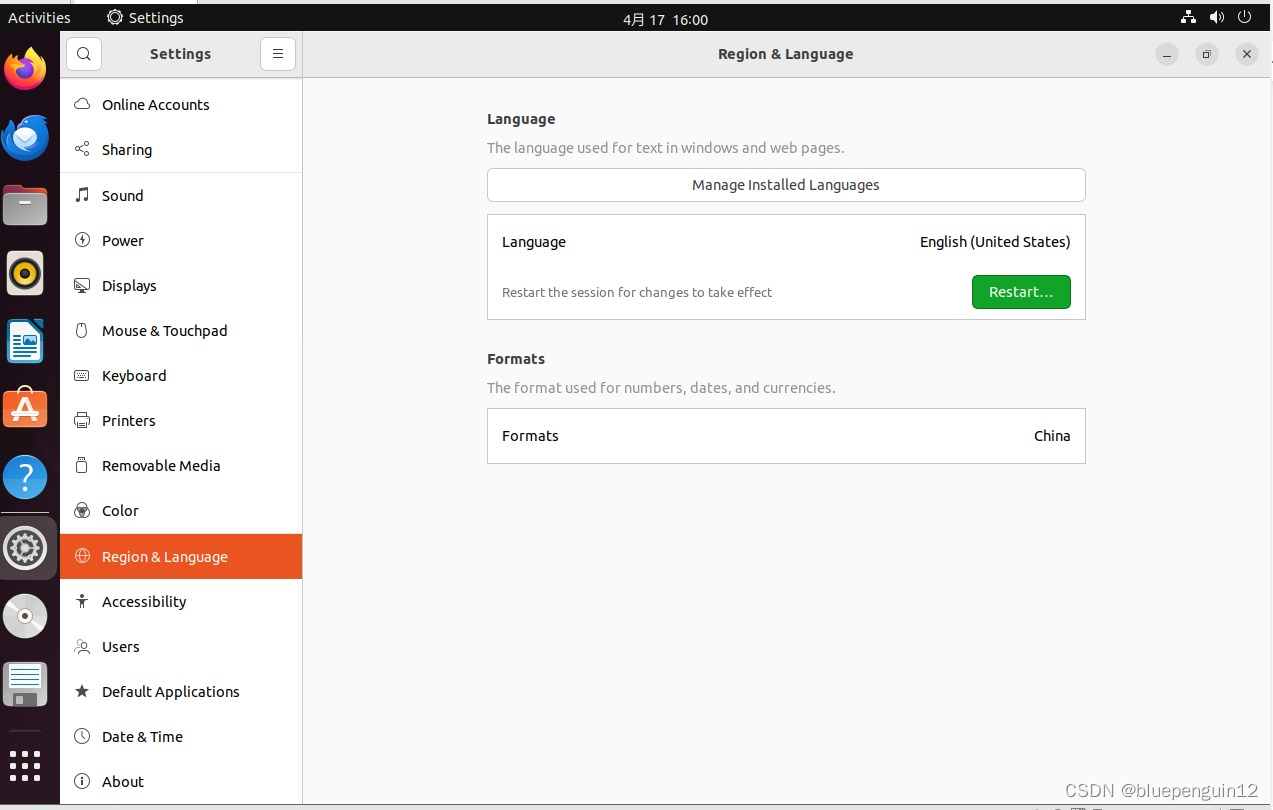
Task: Click the Keyboard icon in sidebar
Action: coord(82,375)
